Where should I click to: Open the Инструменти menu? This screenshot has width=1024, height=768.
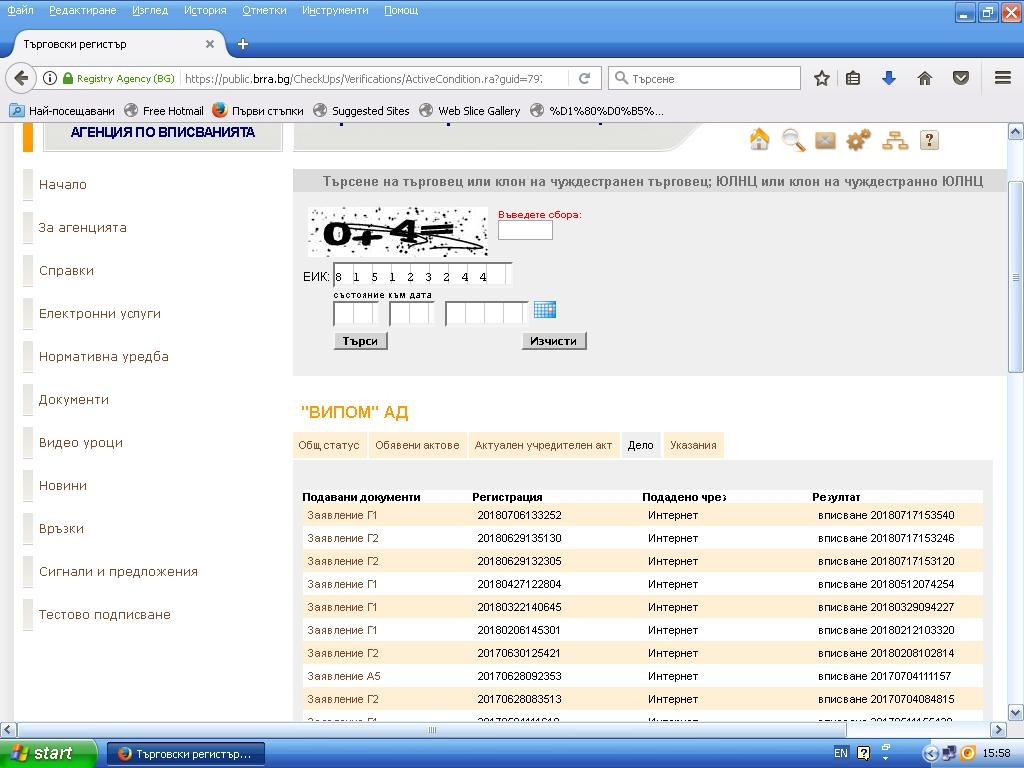coord(335,10)
